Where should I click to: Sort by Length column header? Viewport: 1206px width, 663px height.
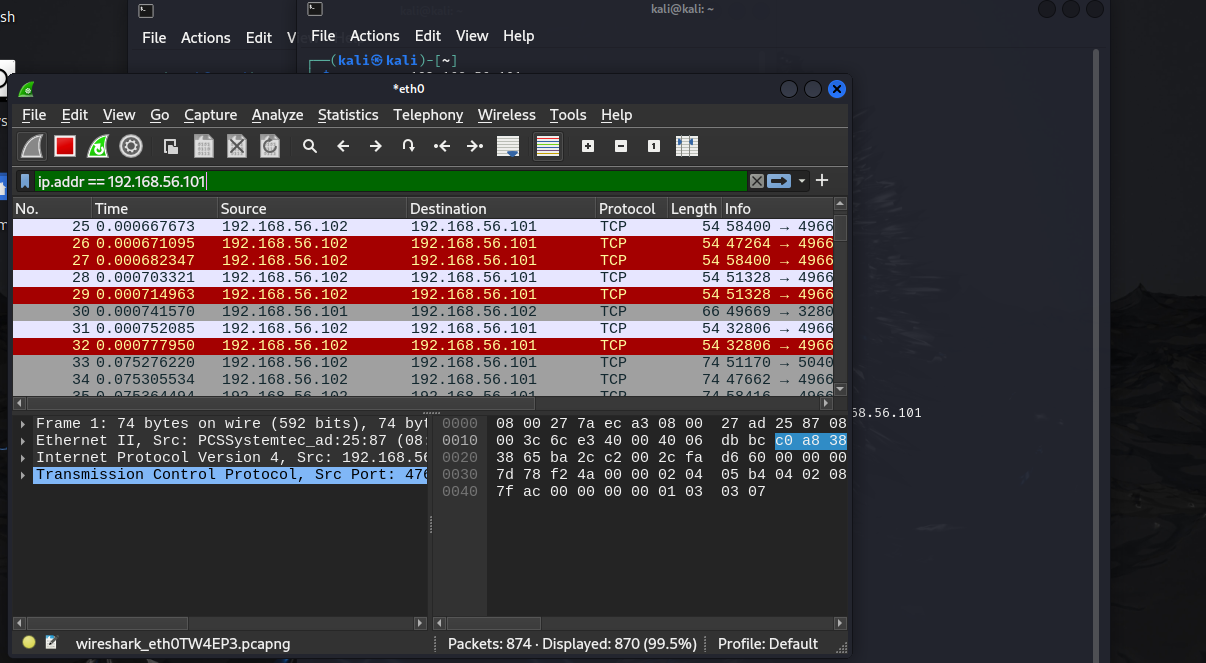694,209
